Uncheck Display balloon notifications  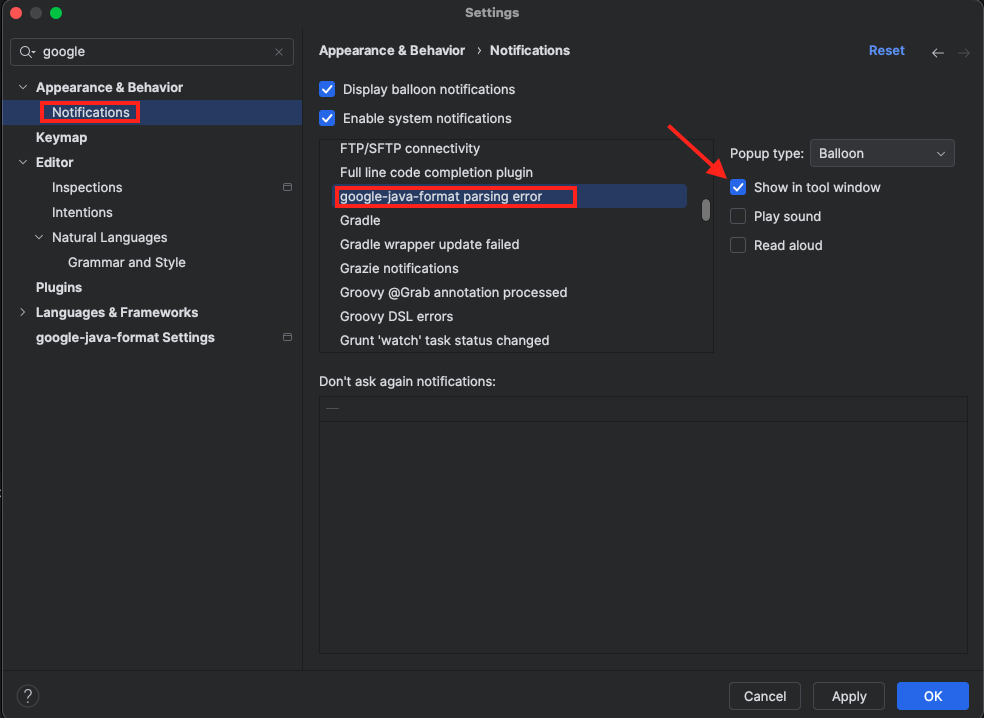coord(327,89)
